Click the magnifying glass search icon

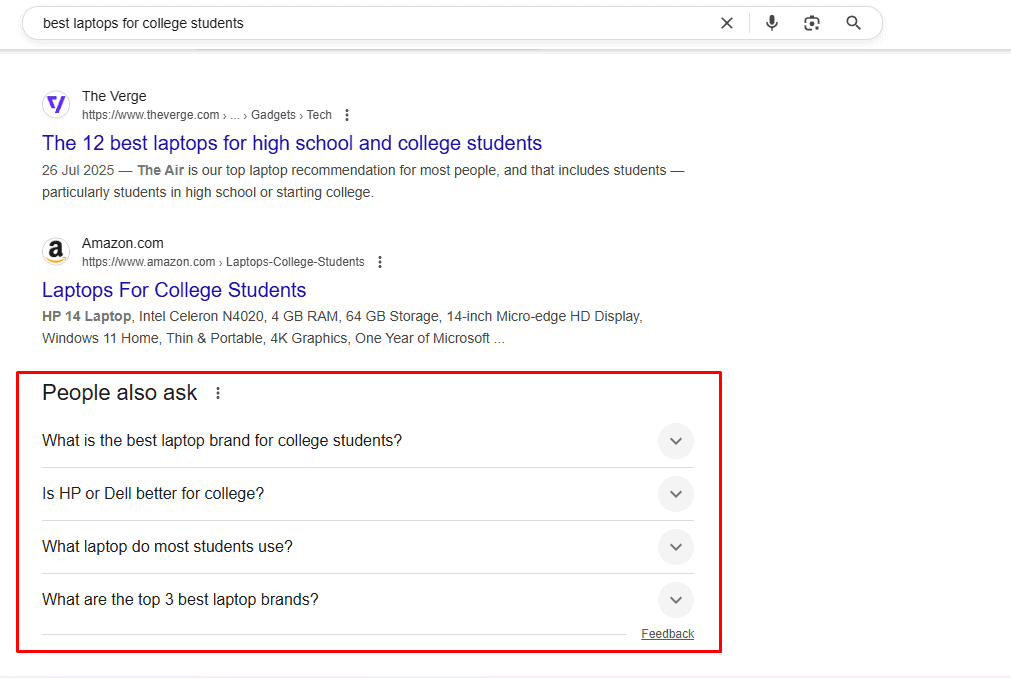tap(853, 23)
